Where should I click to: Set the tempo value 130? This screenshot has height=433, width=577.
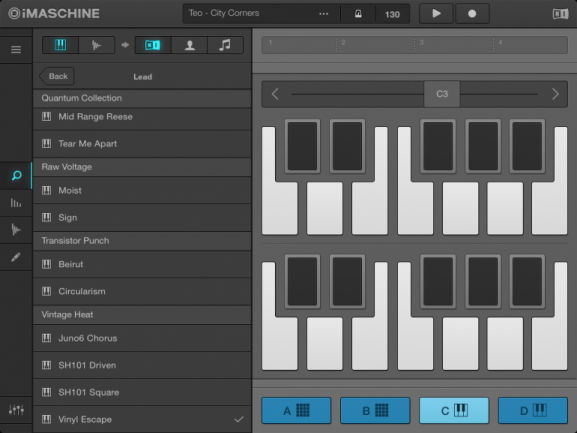[392, 14]
